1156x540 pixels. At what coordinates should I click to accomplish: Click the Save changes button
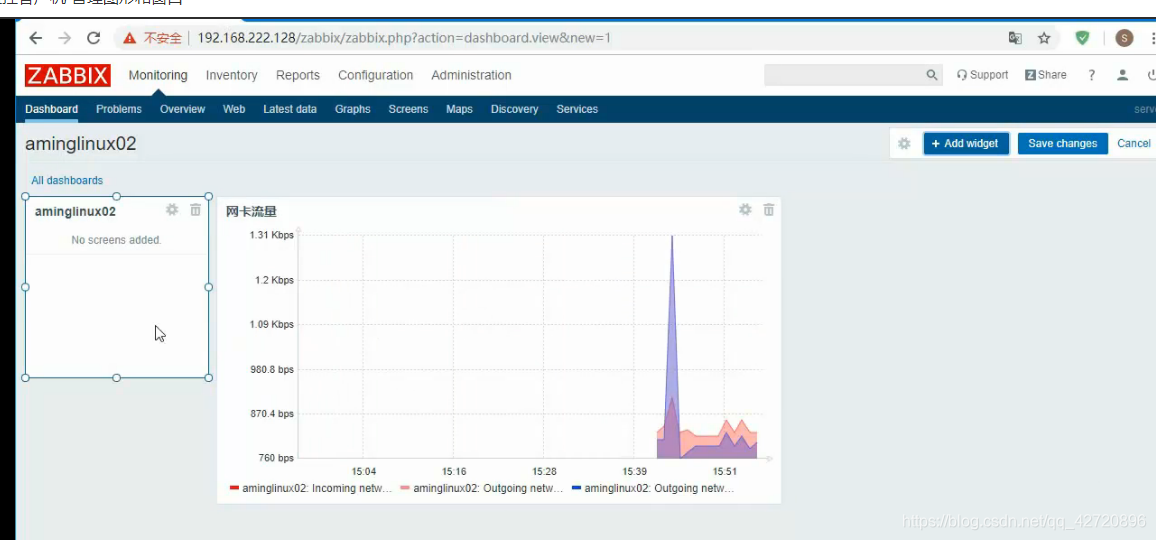point(1062,144)
